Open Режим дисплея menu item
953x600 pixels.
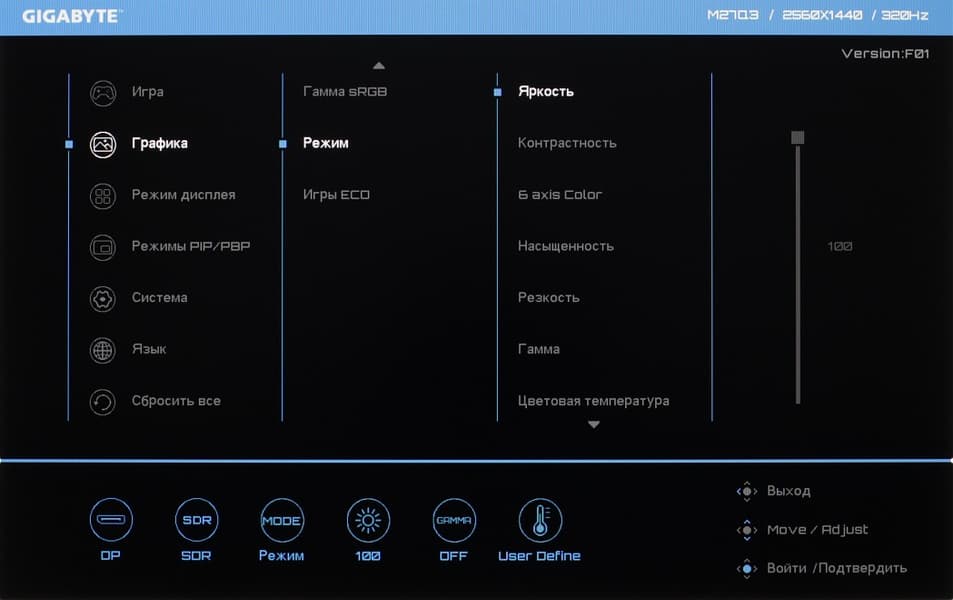pos(184,195)
